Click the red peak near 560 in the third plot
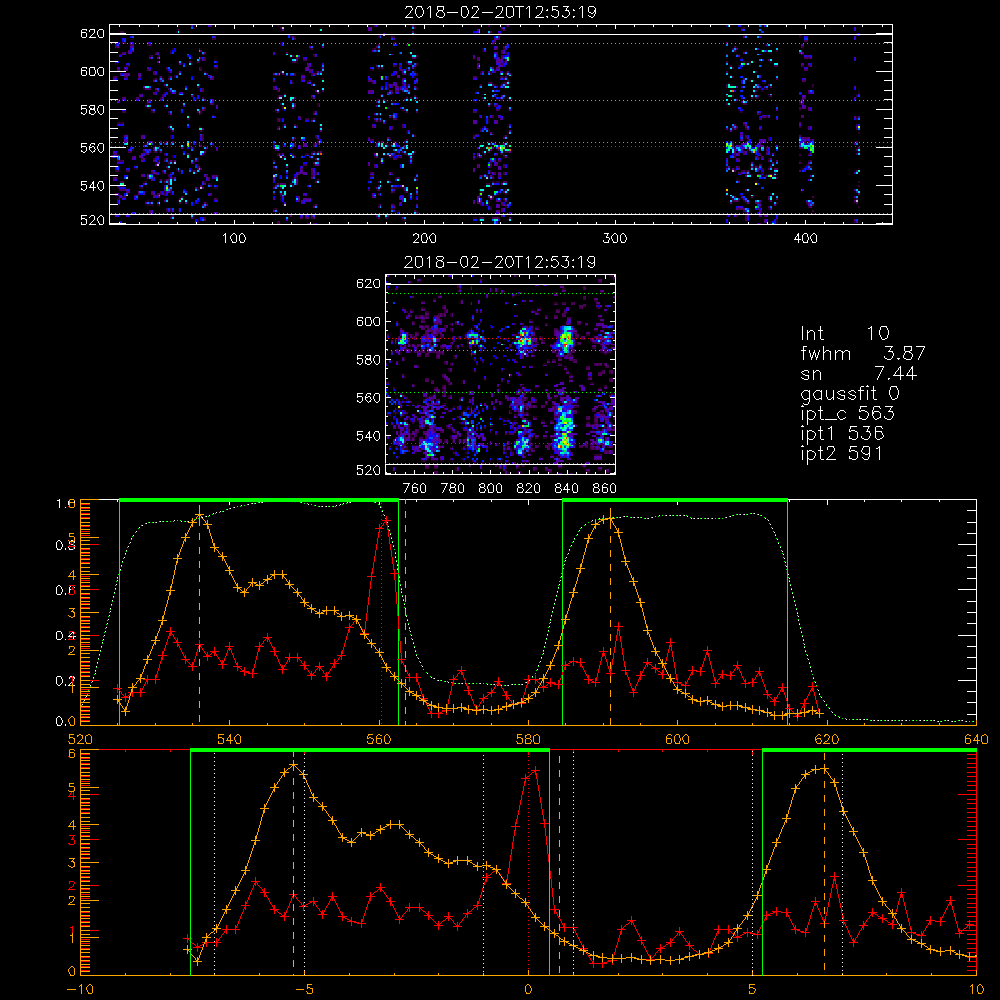The width and height of the screenshot is (1000, 1000). 385,523
